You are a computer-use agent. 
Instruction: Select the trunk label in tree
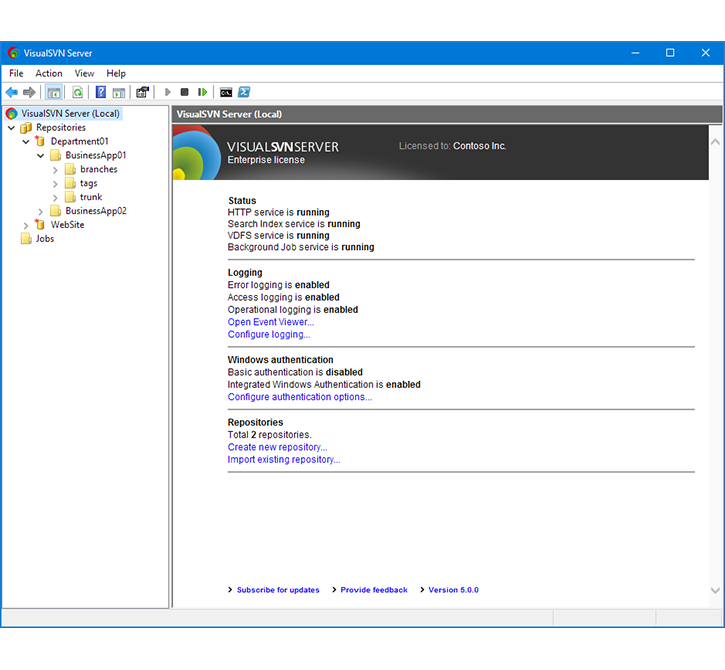(91, 197)
